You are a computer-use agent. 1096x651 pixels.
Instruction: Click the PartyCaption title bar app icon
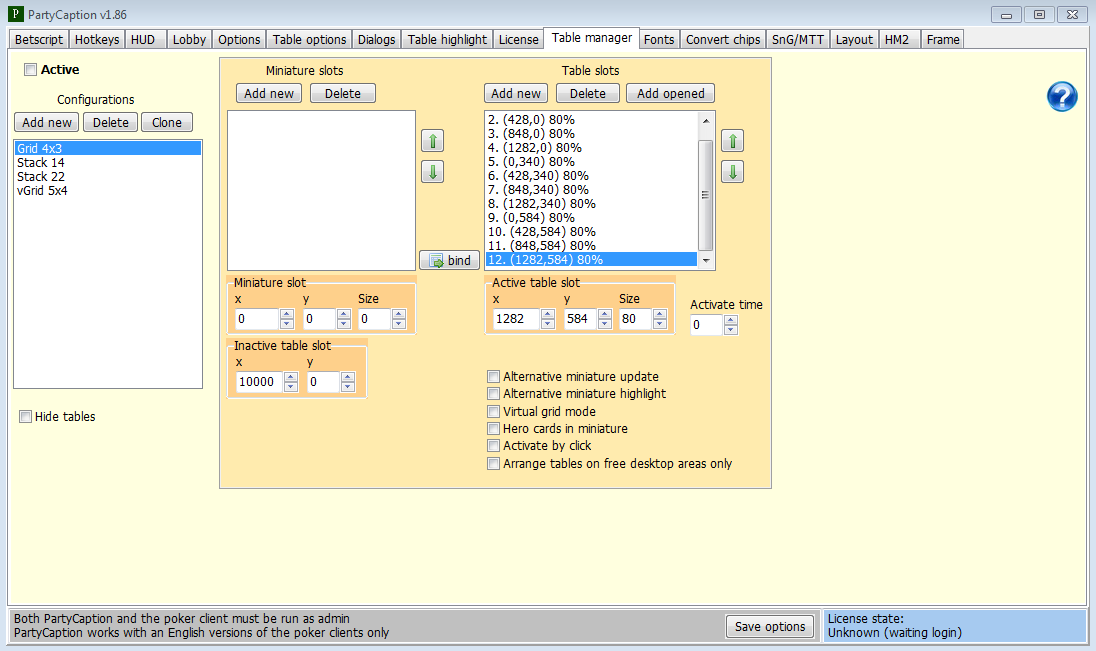[x=15, y=14]
